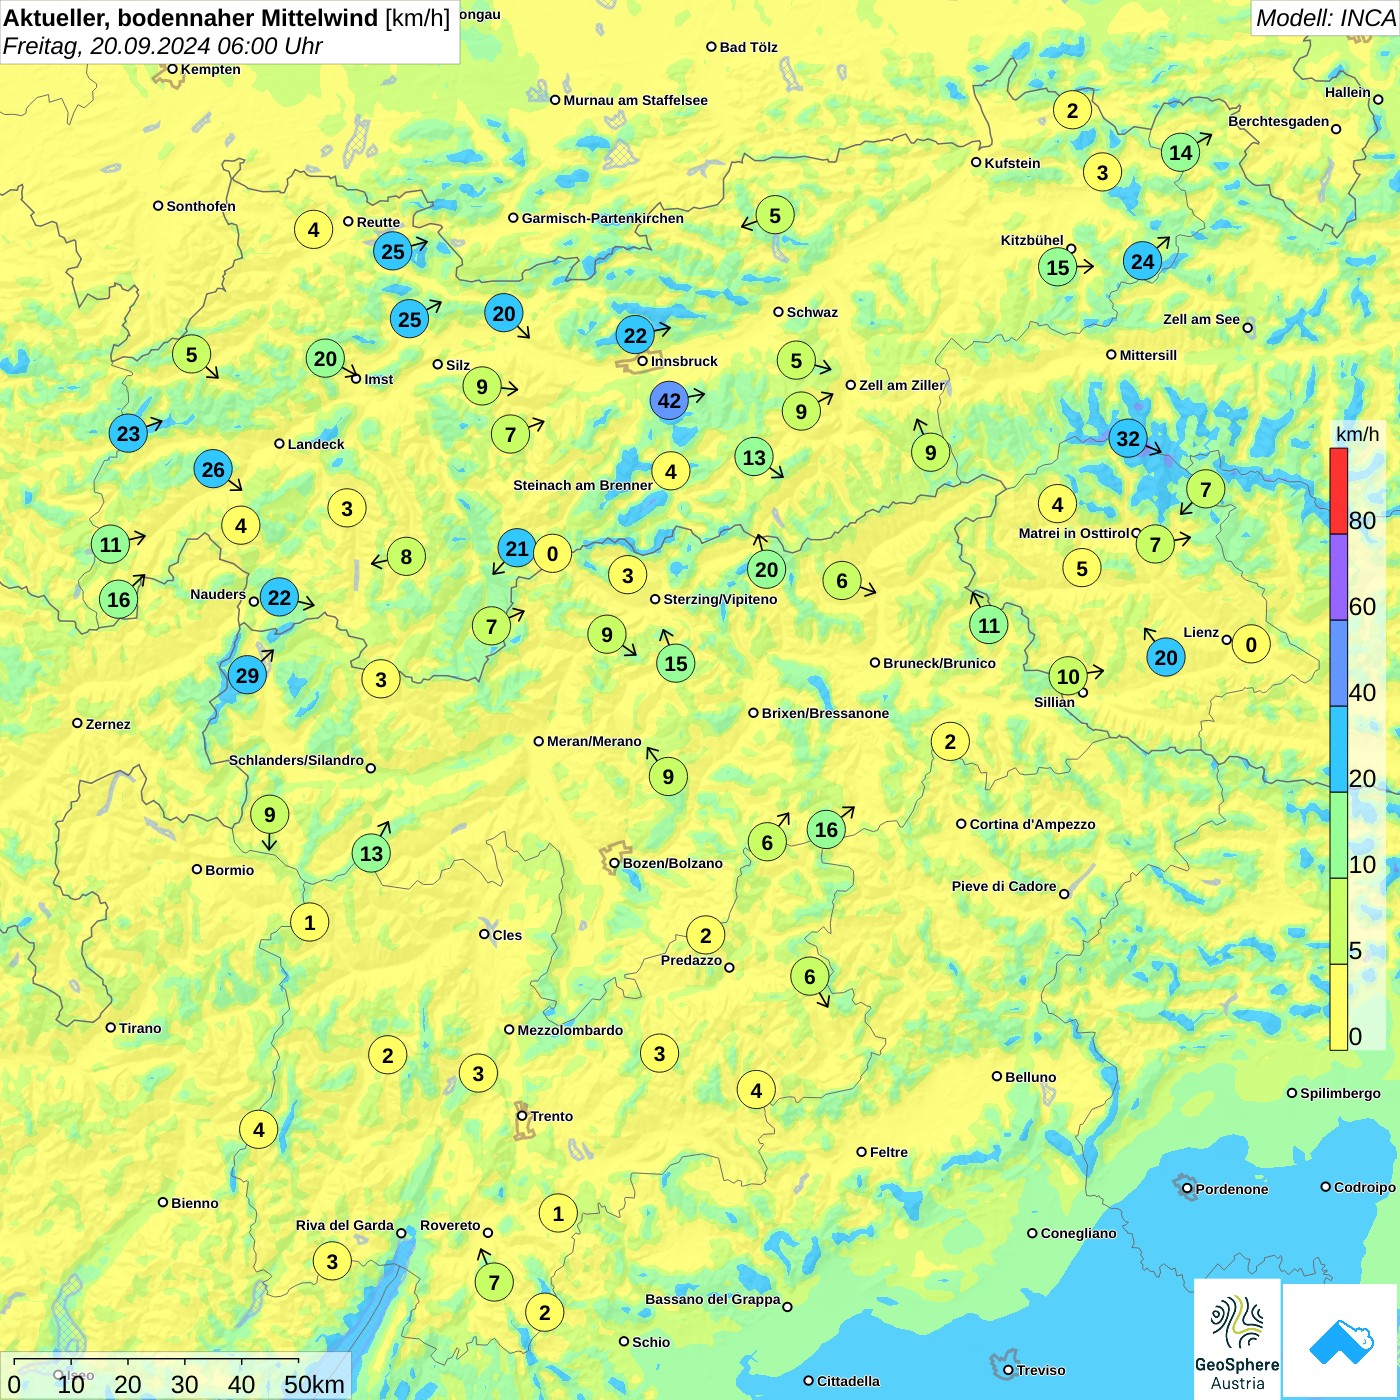This screenshot has height=1400, width=1400.
Task: Click the Landeck town label
Action: [x=315, y=444]
